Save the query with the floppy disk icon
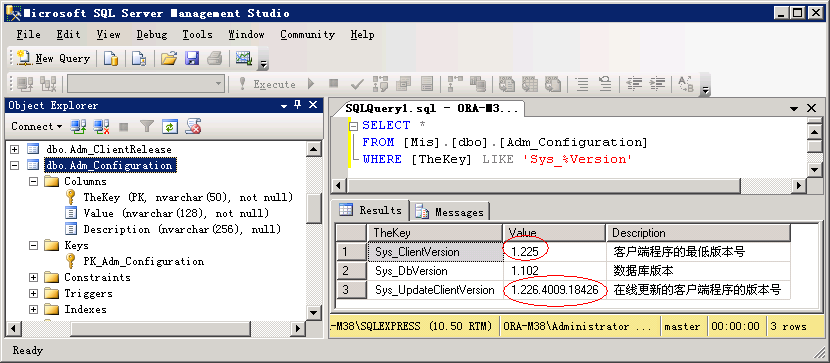This screenshot has width=830, height=363. click(x=191, y=58)
